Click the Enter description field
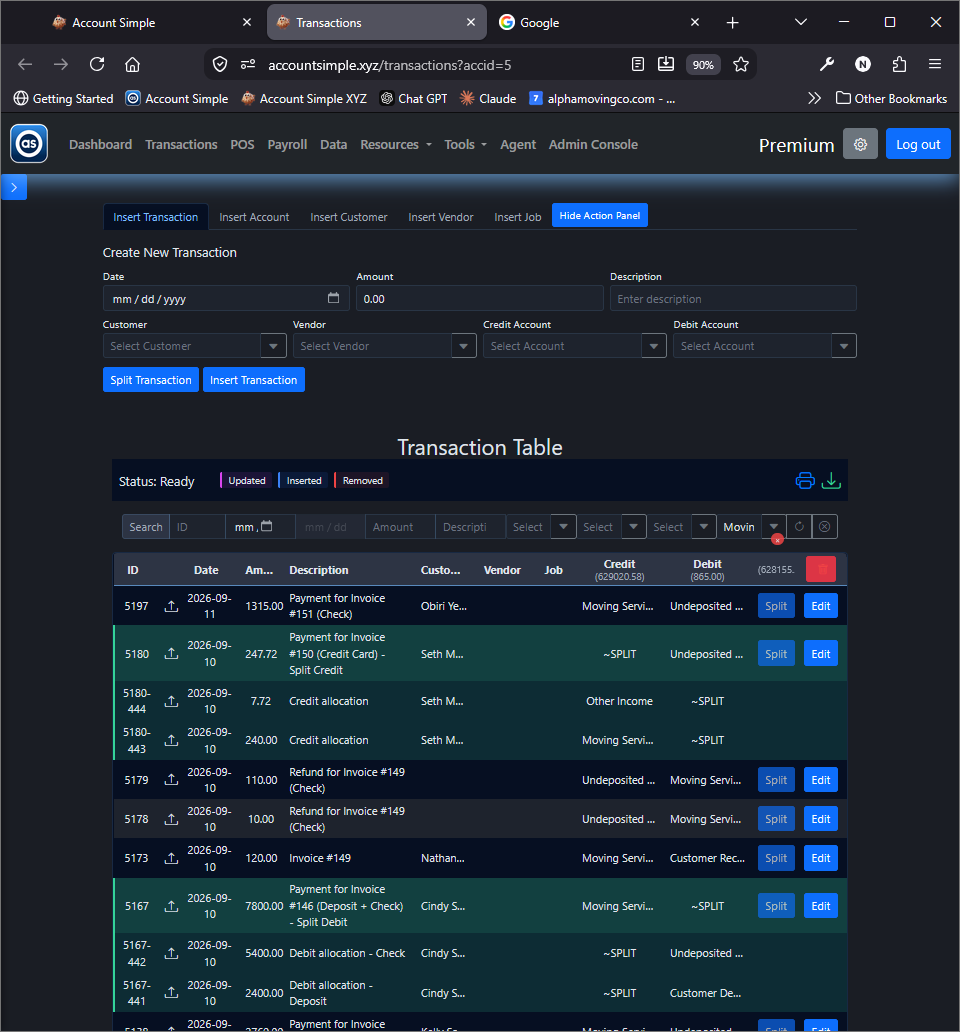The height and width of the screenshot is (1032, 960). (x=733, y=298)
